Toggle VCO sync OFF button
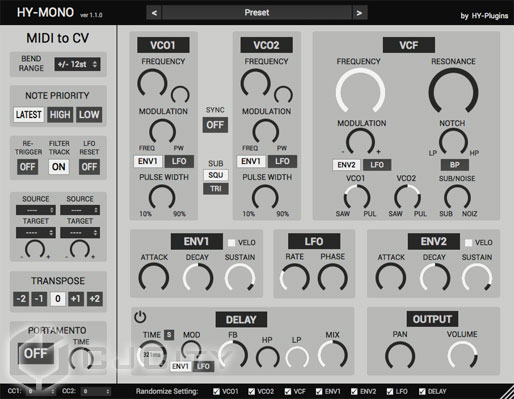 coord(215,125)
